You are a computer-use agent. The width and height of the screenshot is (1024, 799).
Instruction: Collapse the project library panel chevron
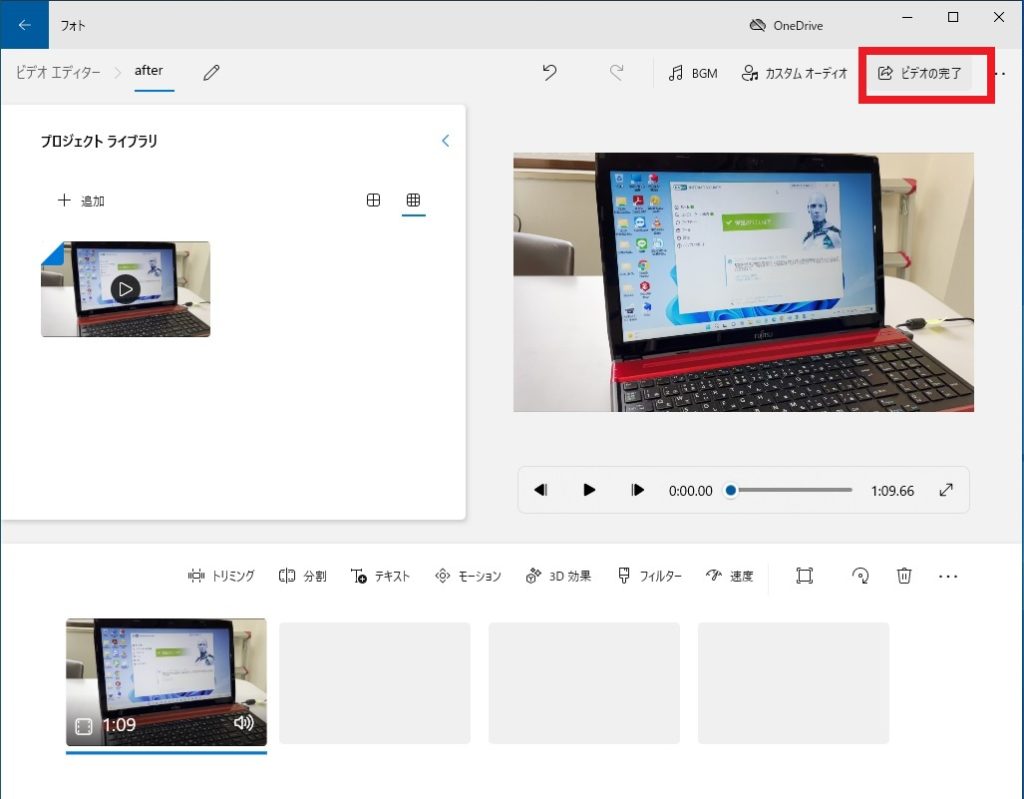click(445, 141)
